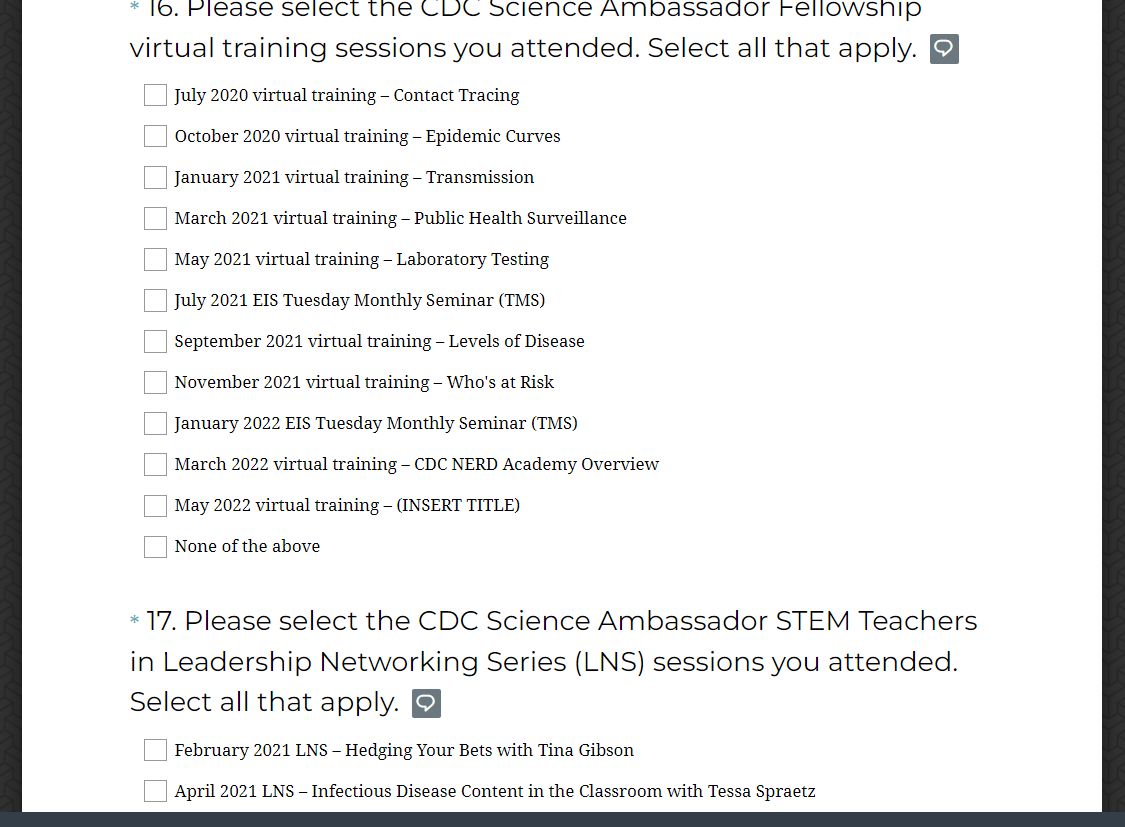
Task: Check September 2021 Levels of Disease
Action: point(155,341)
